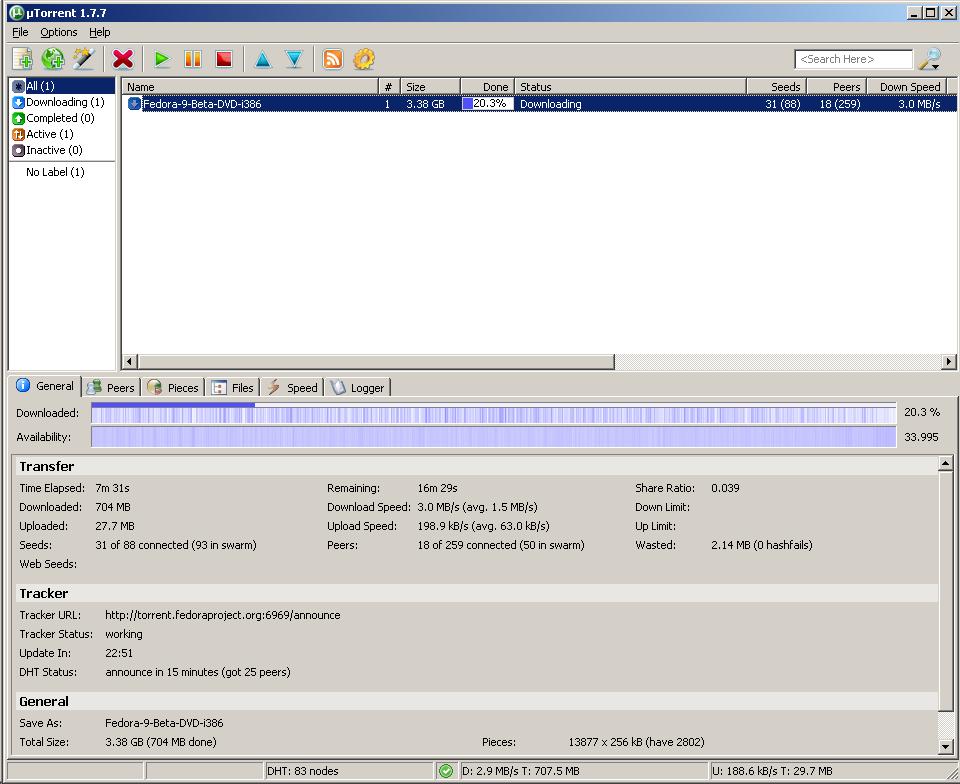This screenshot has width=960, height=784.
Task: Click the DHT: 83 nodes status field
Action: (349, 771)
